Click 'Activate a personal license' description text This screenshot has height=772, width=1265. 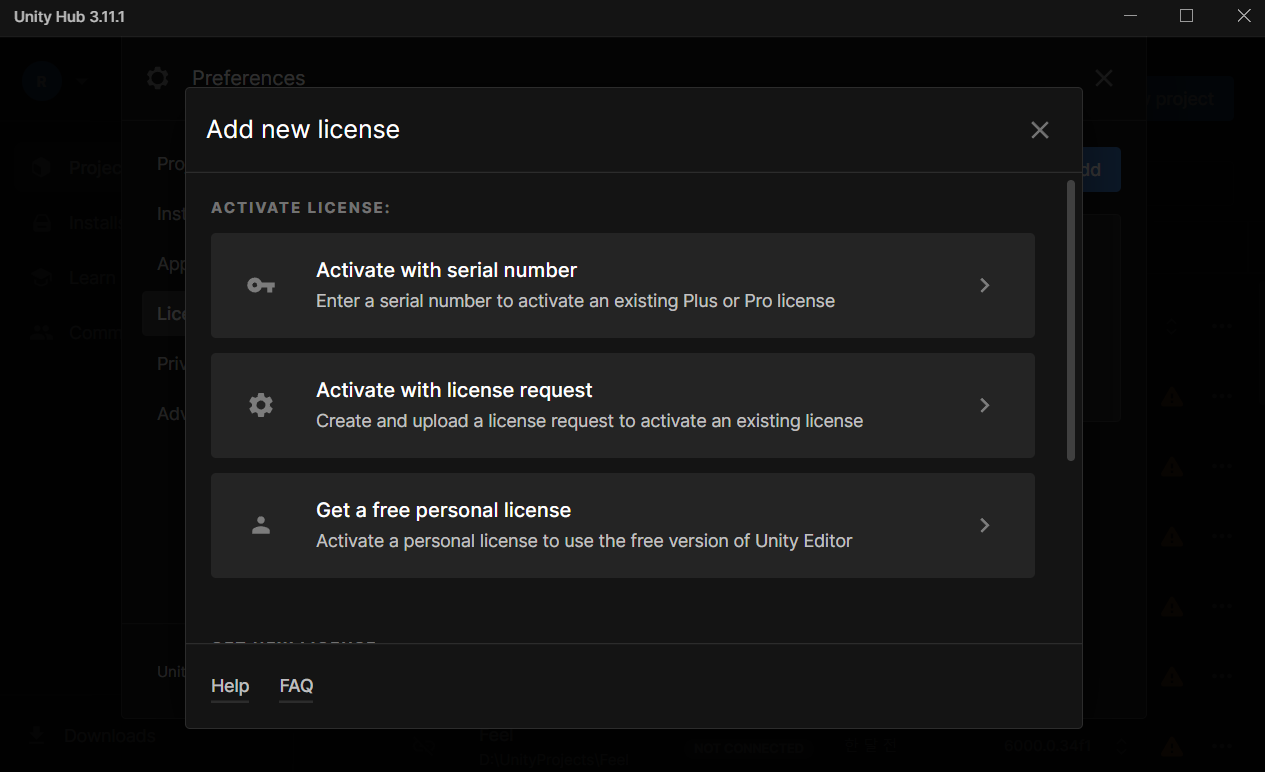584,541
